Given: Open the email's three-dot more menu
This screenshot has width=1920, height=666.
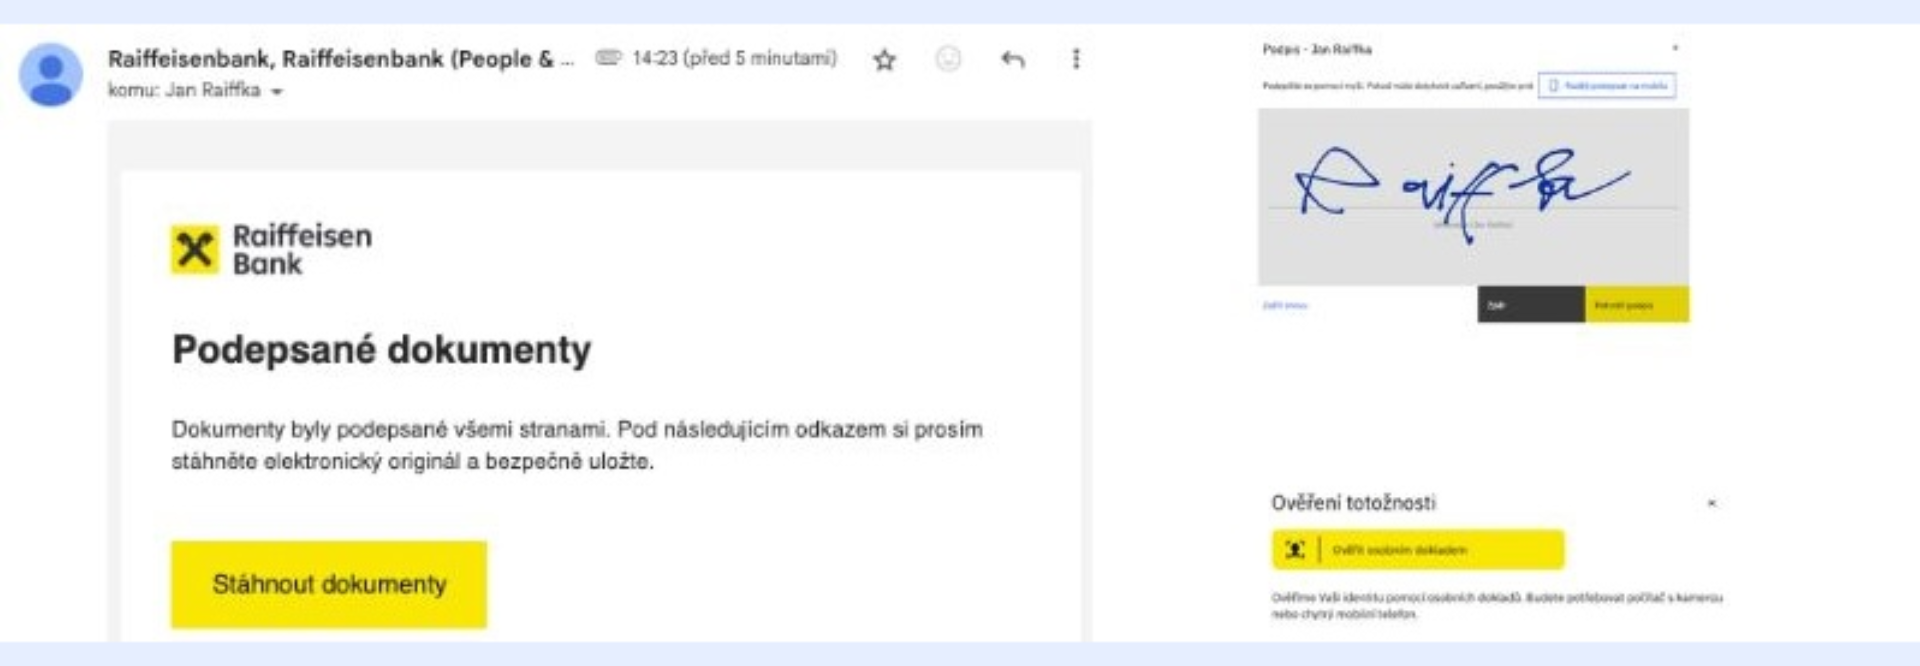Looking at the screenshot, I should (1076, 59).
